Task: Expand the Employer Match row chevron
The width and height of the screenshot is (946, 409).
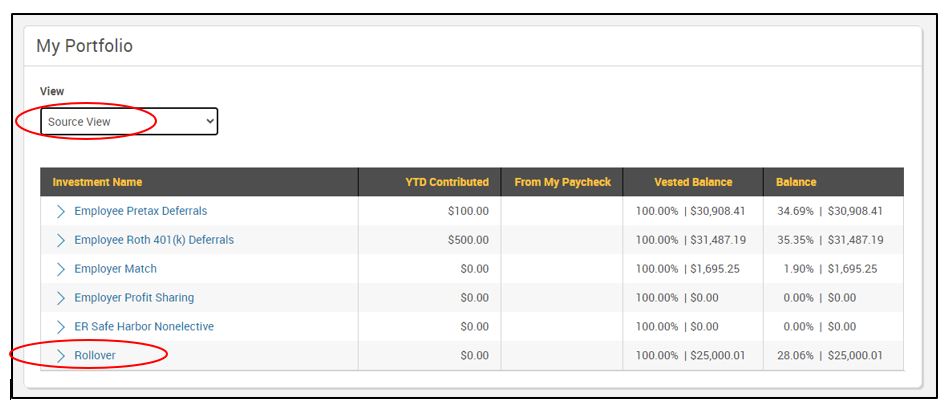Action: [61, 269]
